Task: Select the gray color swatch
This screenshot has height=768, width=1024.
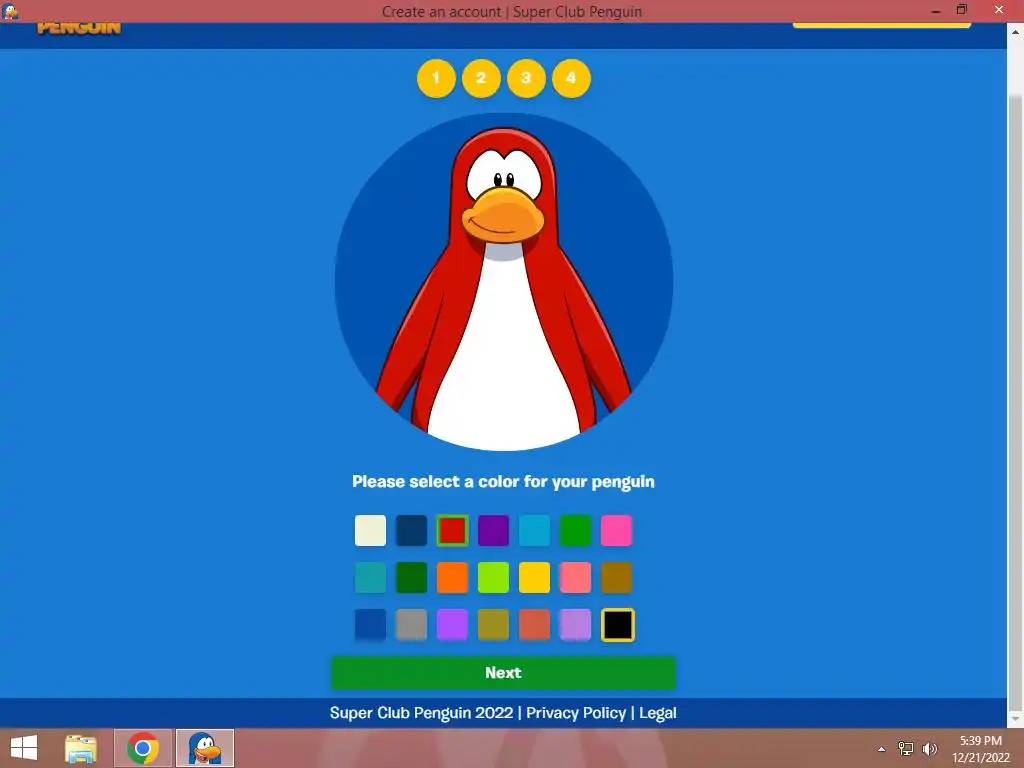Action: [x=411, y=625]
